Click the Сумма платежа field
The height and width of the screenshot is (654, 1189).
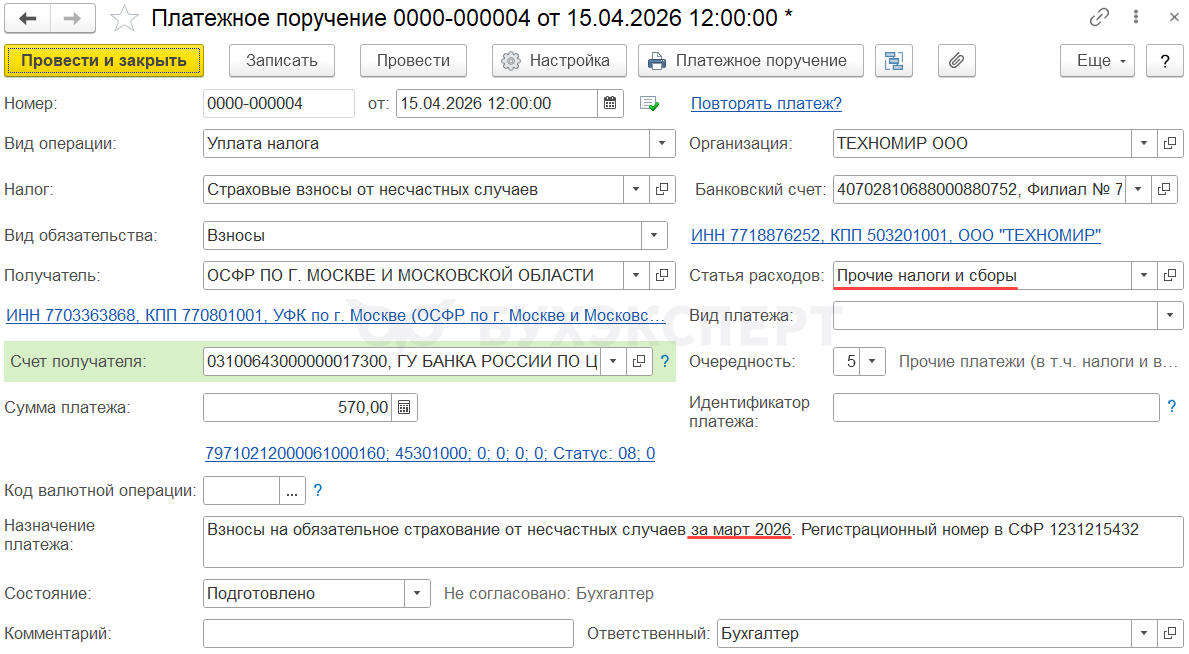pyautogui.click(x=298, y=407)
